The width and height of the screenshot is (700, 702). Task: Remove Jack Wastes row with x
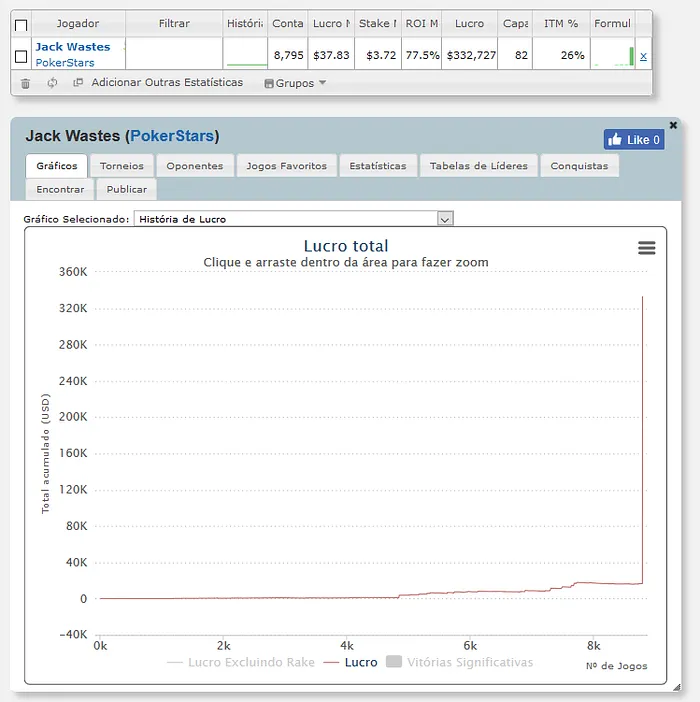click(x=643, y=56)
